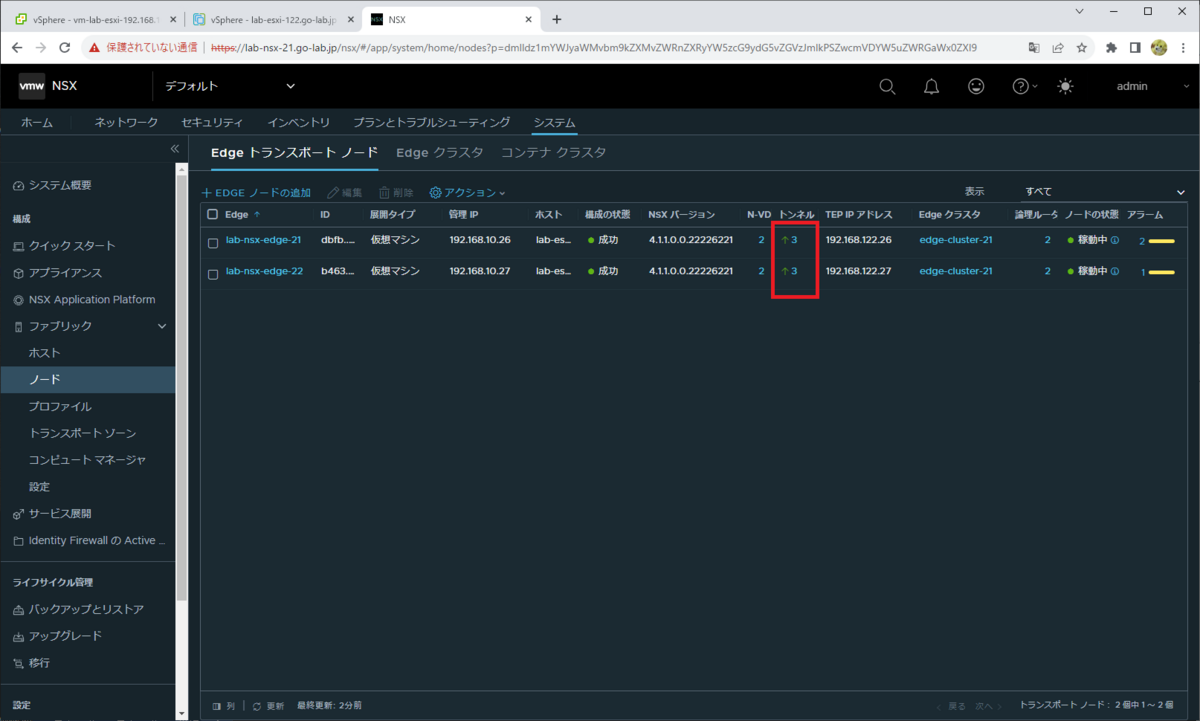Switch to the コンテナ クラスタ tab
This screenshot has width=1200, height=721.
coord(553,153)
